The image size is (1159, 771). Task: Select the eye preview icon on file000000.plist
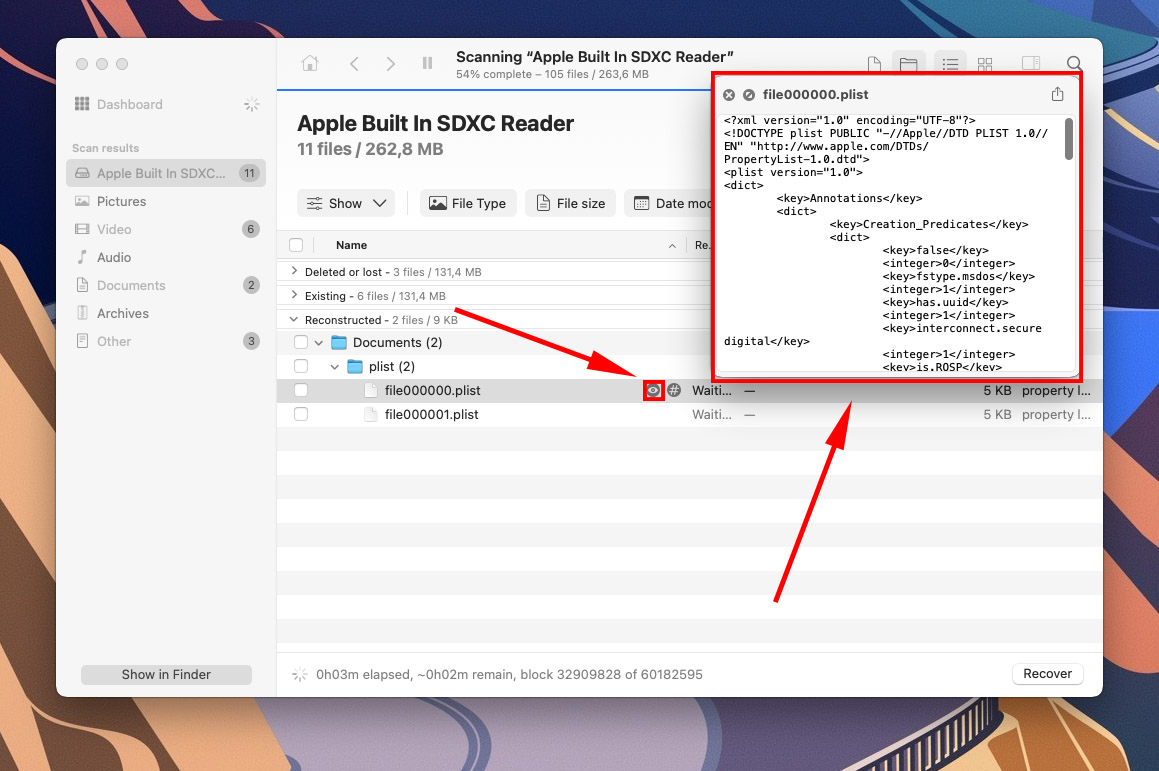click(654, 390)
